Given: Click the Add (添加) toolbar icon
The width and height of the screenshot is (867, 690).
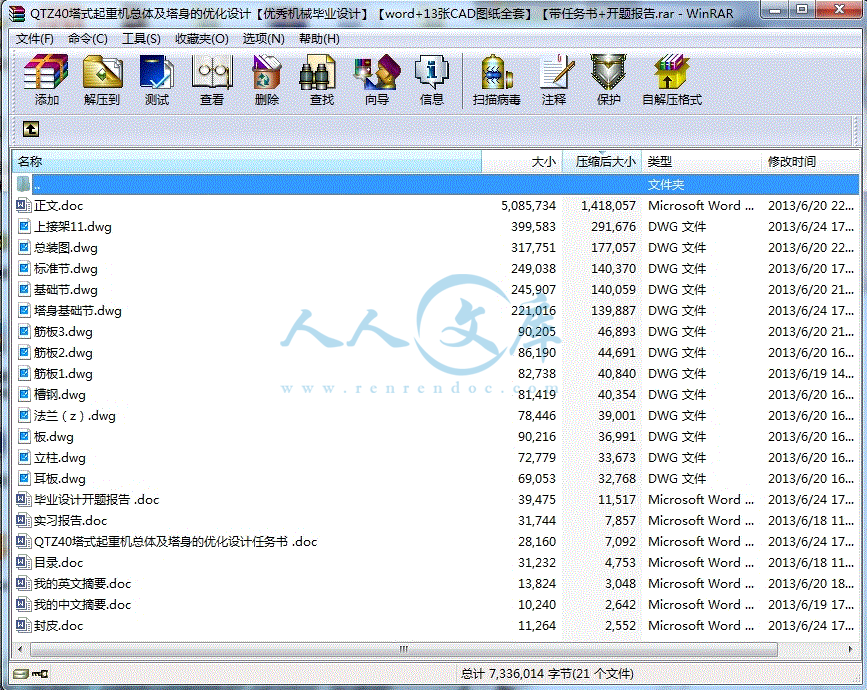Looking at the screenshot, I should coord(46,72).
